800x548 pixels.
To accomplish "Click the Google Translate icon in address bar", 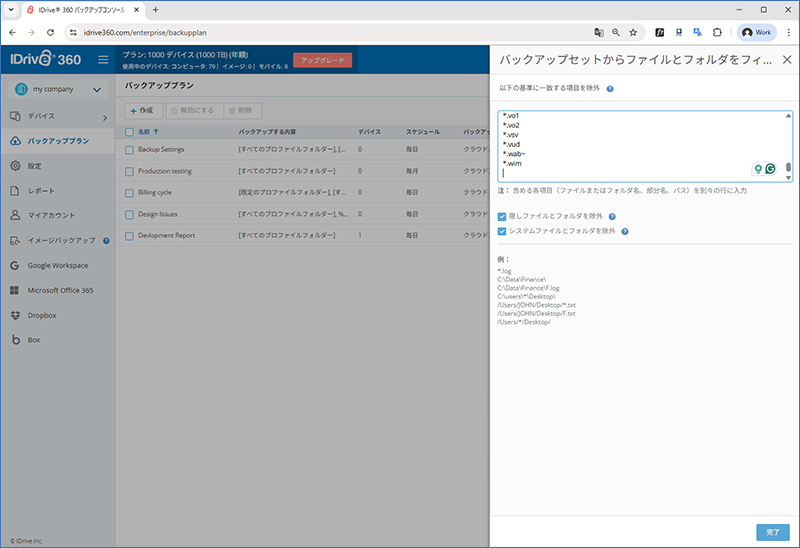I will coord(599,32).
